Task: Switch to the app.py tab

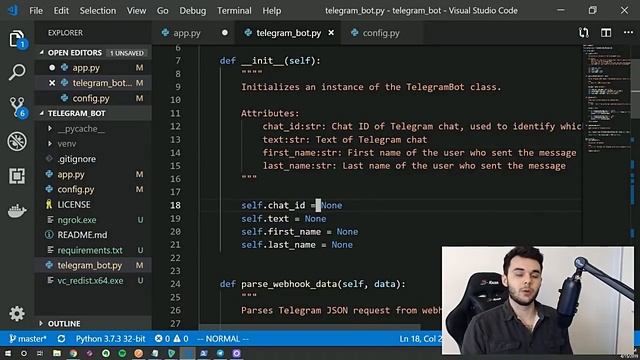Action: [187, 33]
